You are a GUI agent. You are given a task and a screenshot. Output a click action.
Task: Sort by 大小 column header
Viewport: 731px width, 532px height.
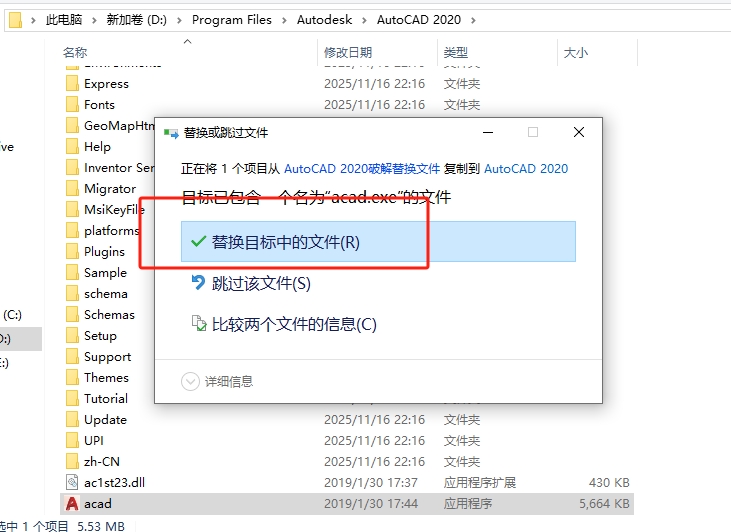(x=576, y=53)
